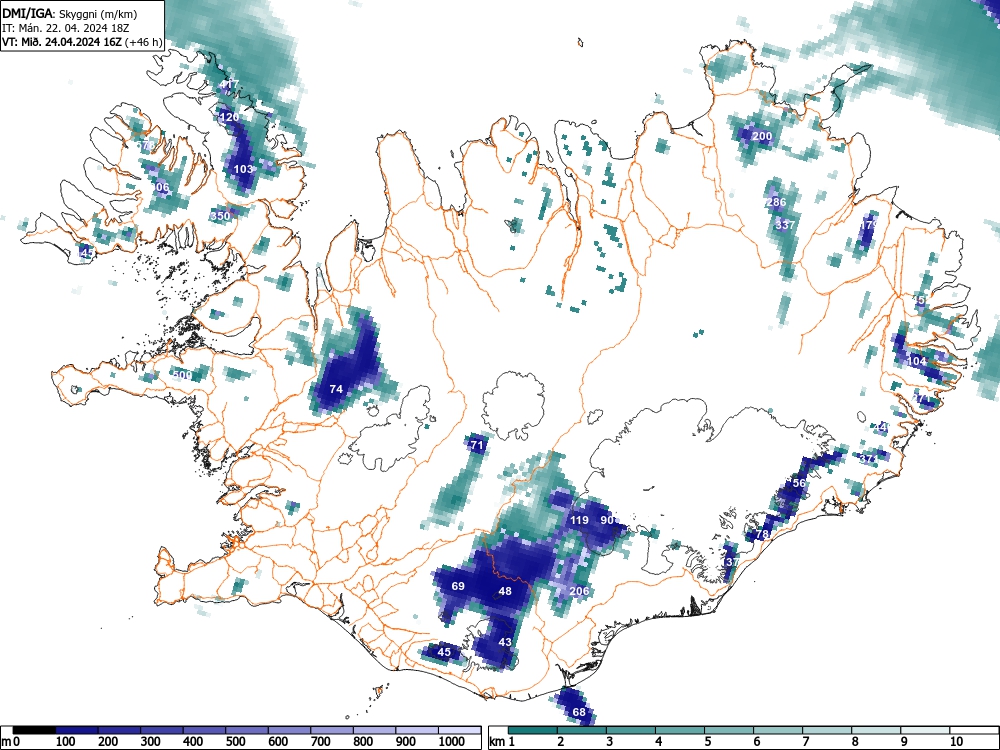Click the legend swatch between 900 and 1000 m
The image size is (1000, 750).
[417, 730]
